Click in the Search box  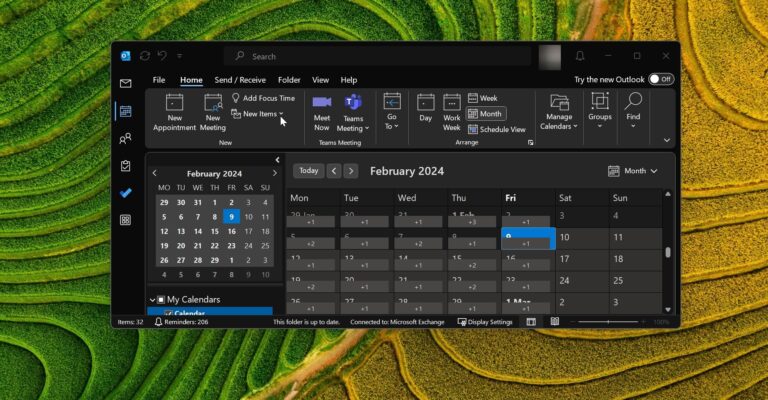tap(378, 56)
